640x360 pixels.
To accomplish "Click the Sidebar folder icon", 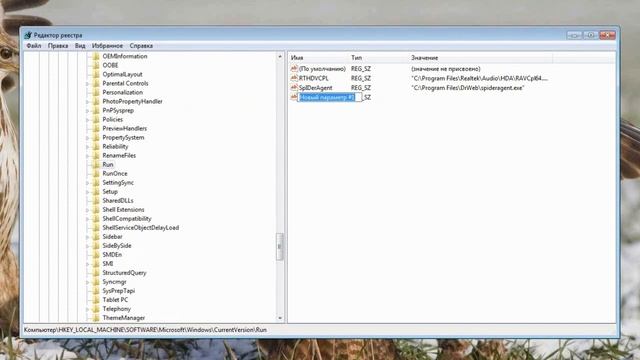I will (96, 237).
